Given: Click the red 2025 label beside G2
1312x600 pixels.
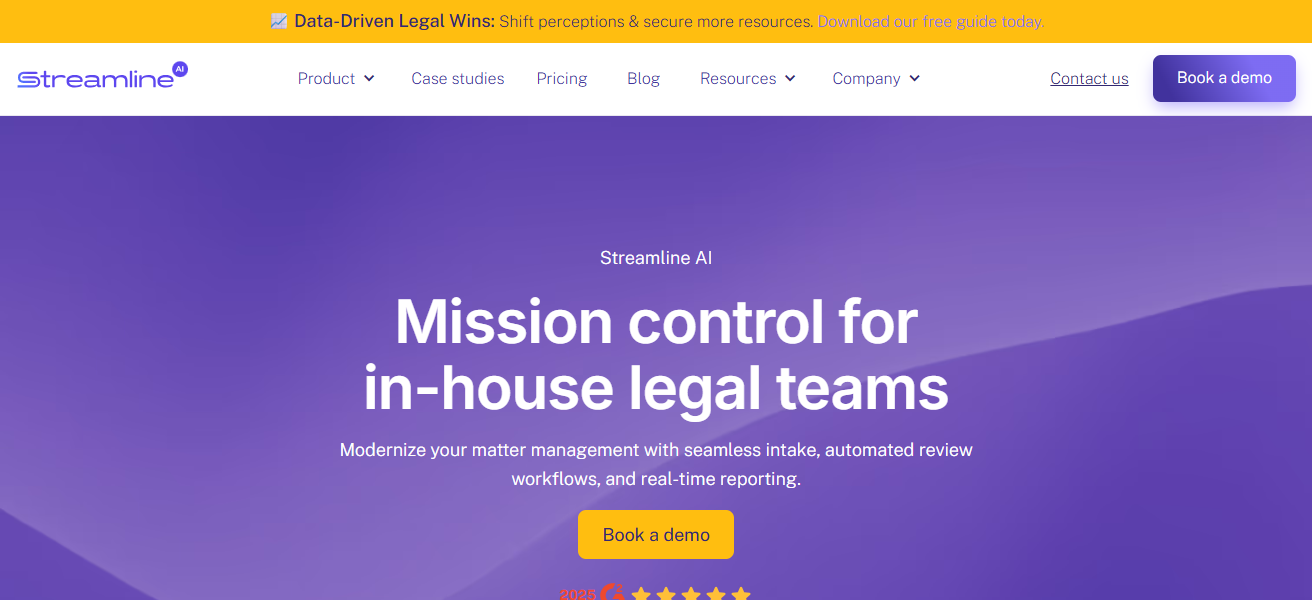Looking at the screenshot, I should tap(578, 594).
